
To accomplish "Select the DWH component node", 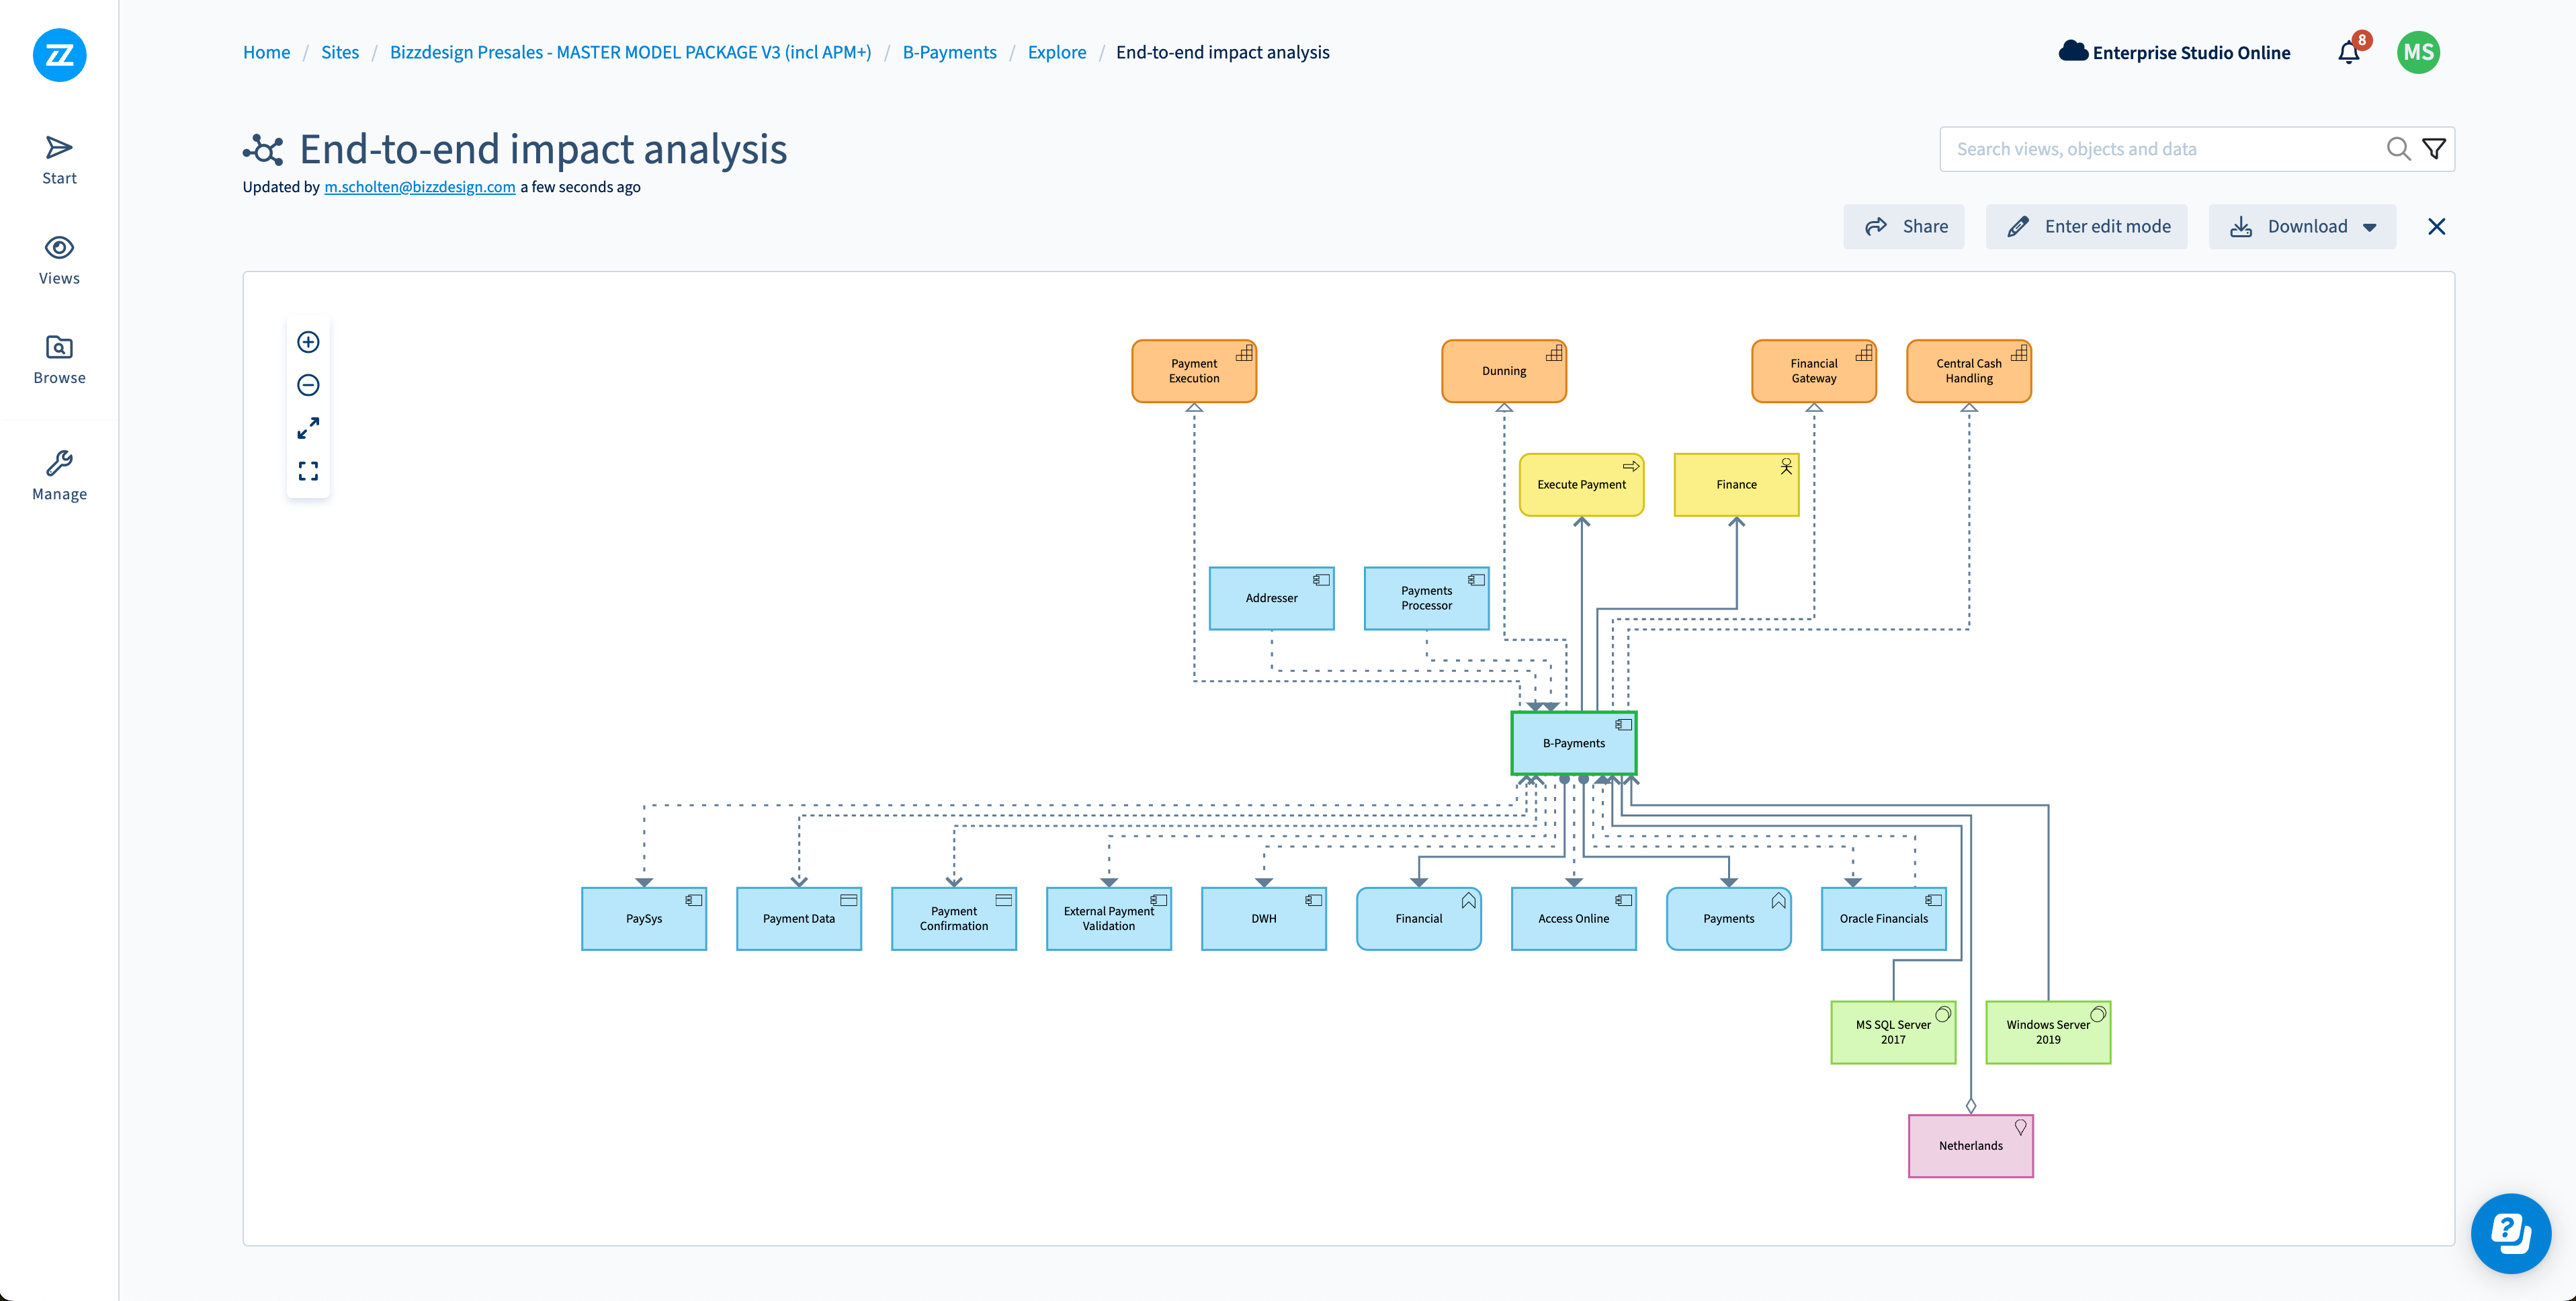I will (1264, 919).
